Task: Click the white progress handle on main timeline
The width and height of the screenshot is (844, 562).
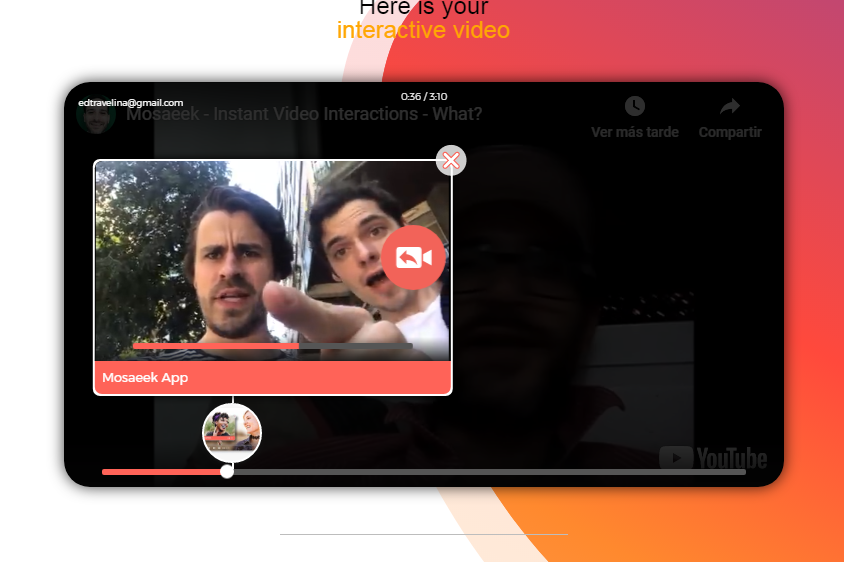Action: pyautogui.click(x=227, y=472)
